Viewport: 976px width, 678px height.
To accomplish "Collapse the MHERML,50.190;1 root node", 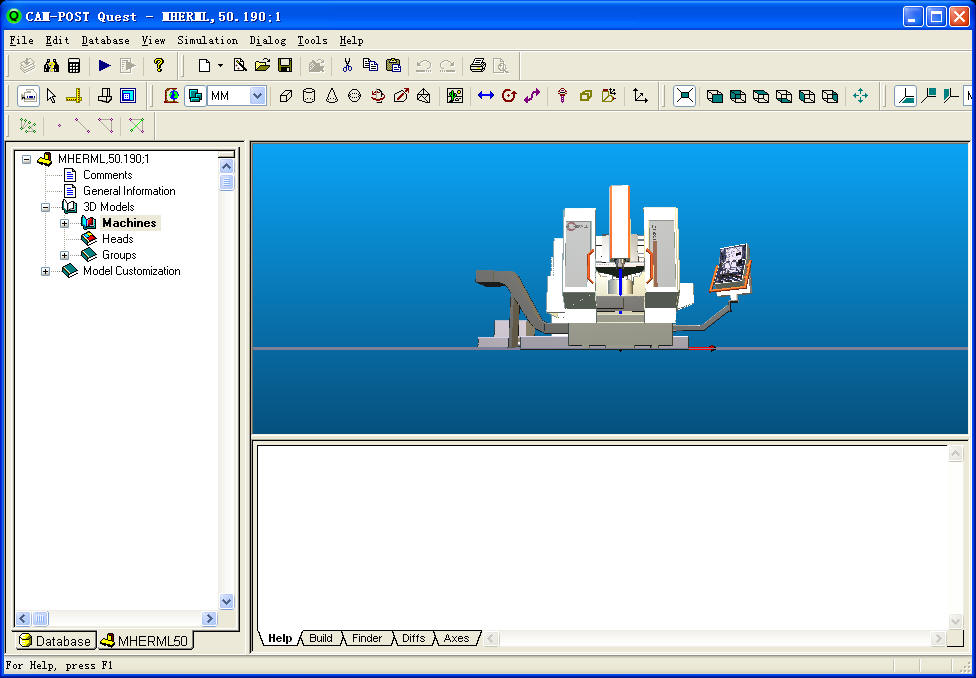I will 26,159.
